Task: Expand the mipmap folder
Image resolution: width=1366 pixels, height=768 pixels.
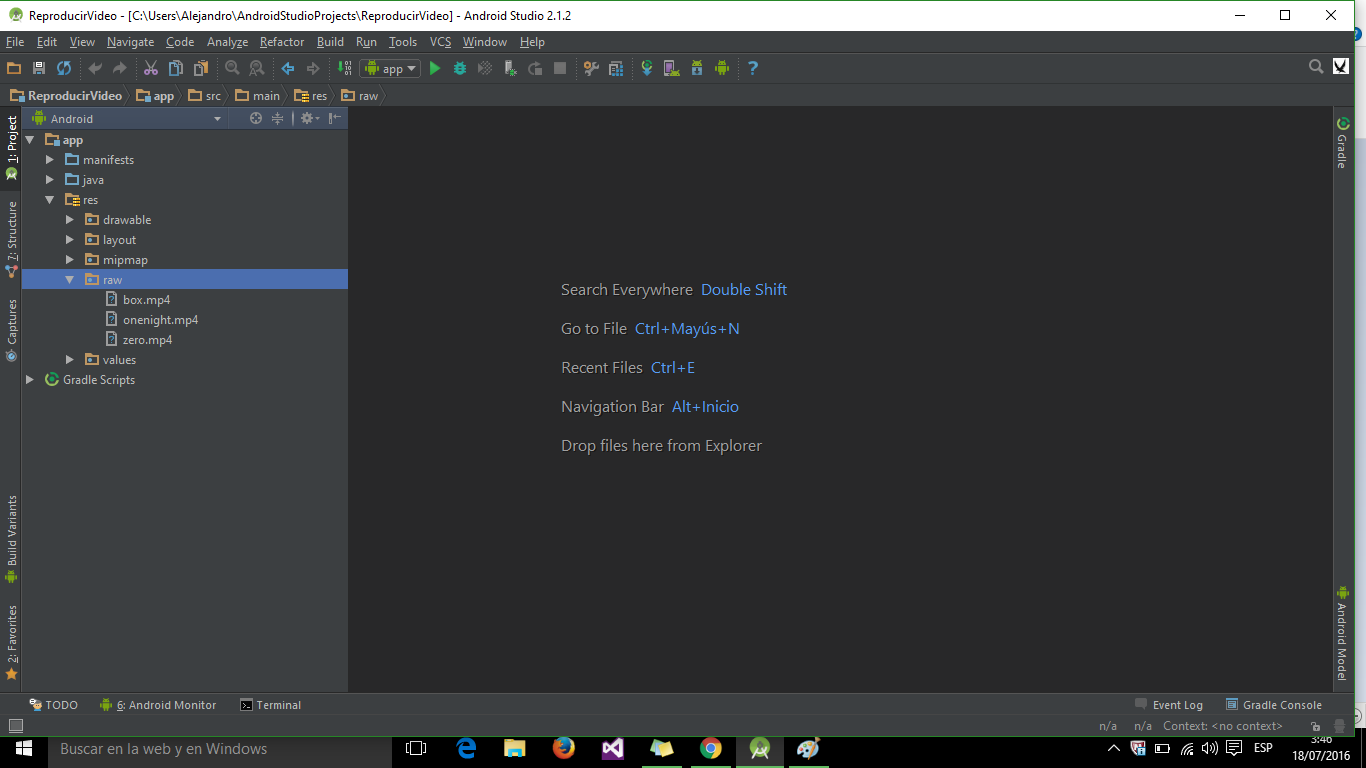Action: pos(70,260)
